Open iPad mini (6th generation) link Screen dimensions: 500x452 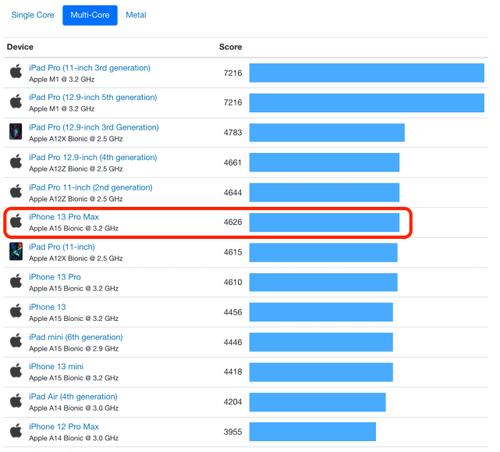[76, 337]
